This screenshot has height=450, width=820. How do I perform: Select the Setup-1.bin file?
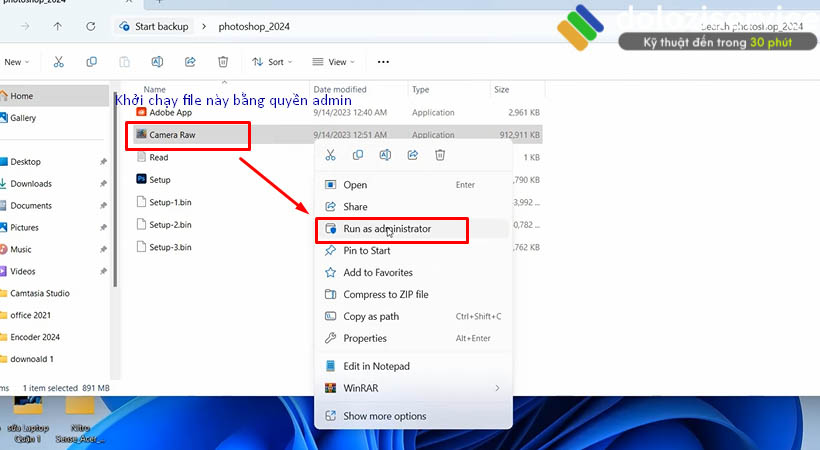click(170, 202)
